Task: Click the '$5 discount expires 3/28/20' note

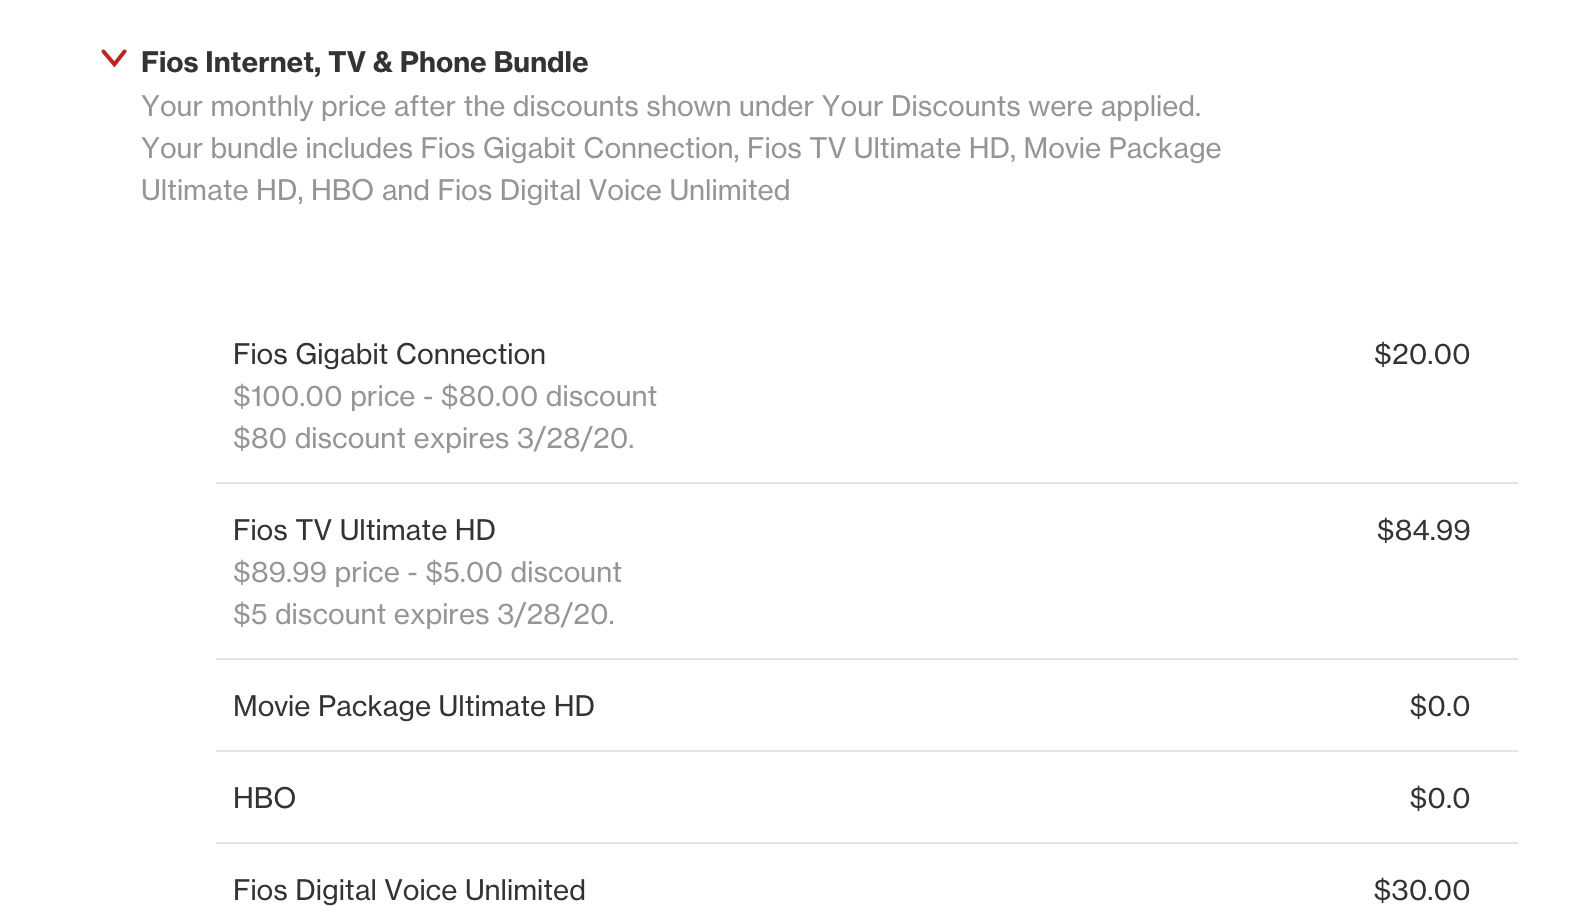Action: (423, 614)
